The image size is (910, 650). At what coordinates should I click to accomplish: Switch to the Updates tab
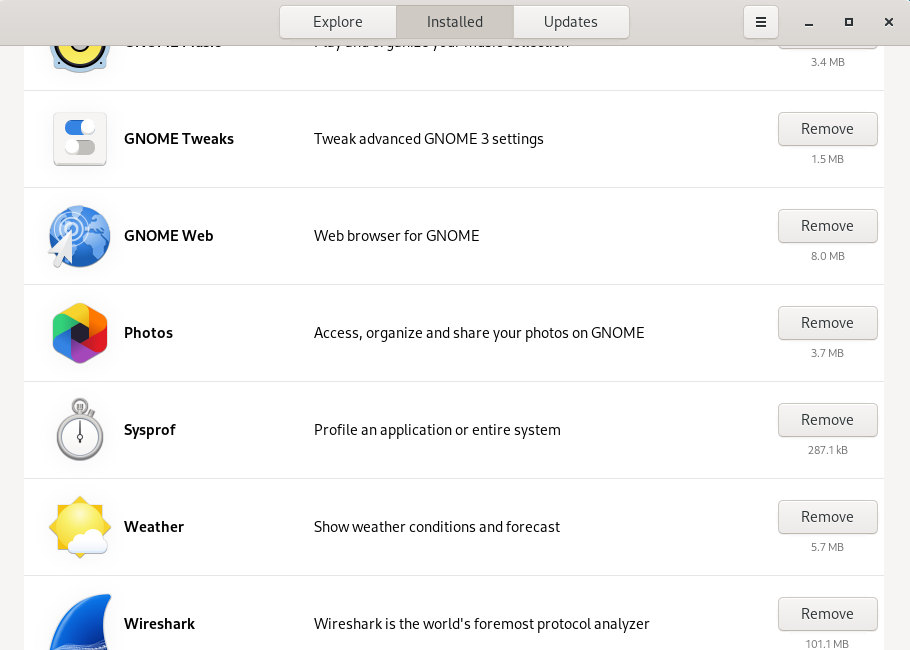pos(571,22)
